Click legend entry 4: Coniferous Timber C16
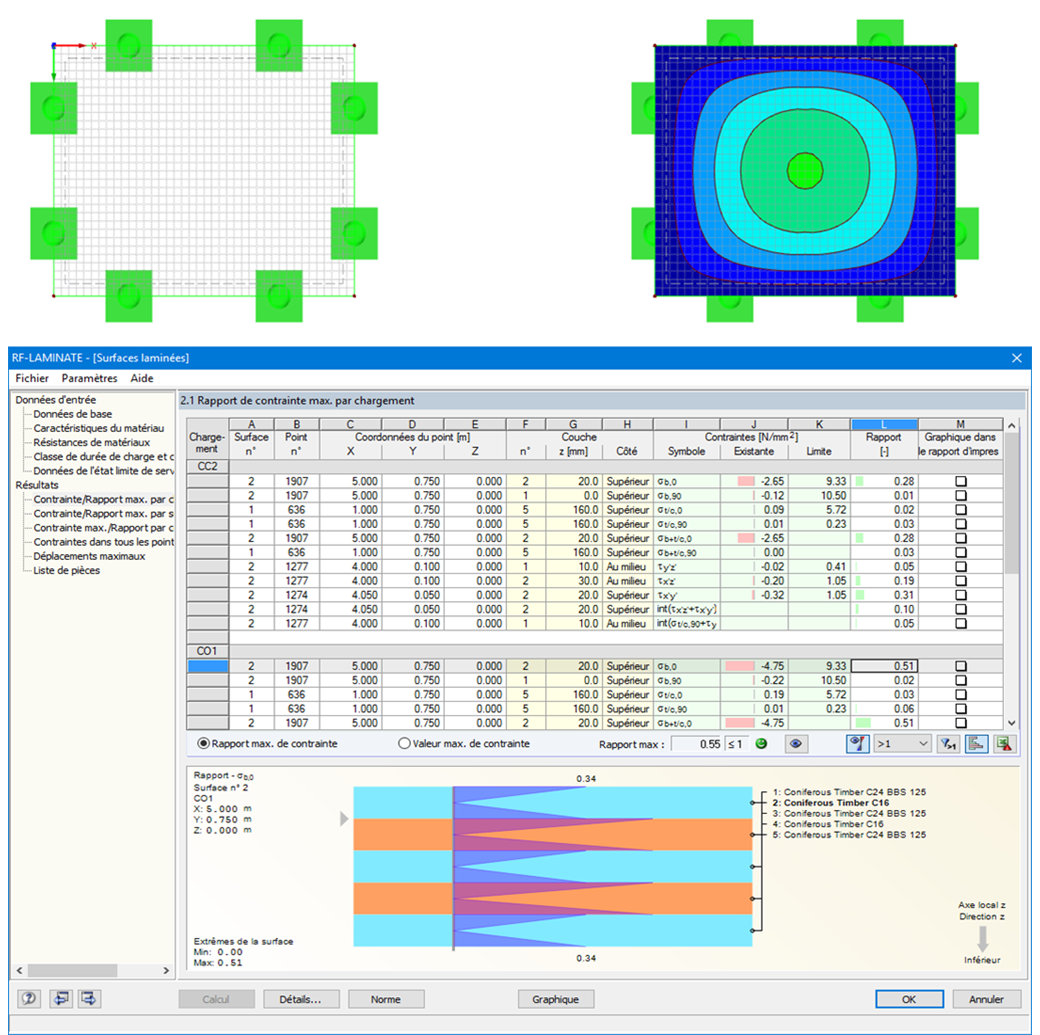The width and height of the screenshot is (1040, 1035). coord(828,824)
